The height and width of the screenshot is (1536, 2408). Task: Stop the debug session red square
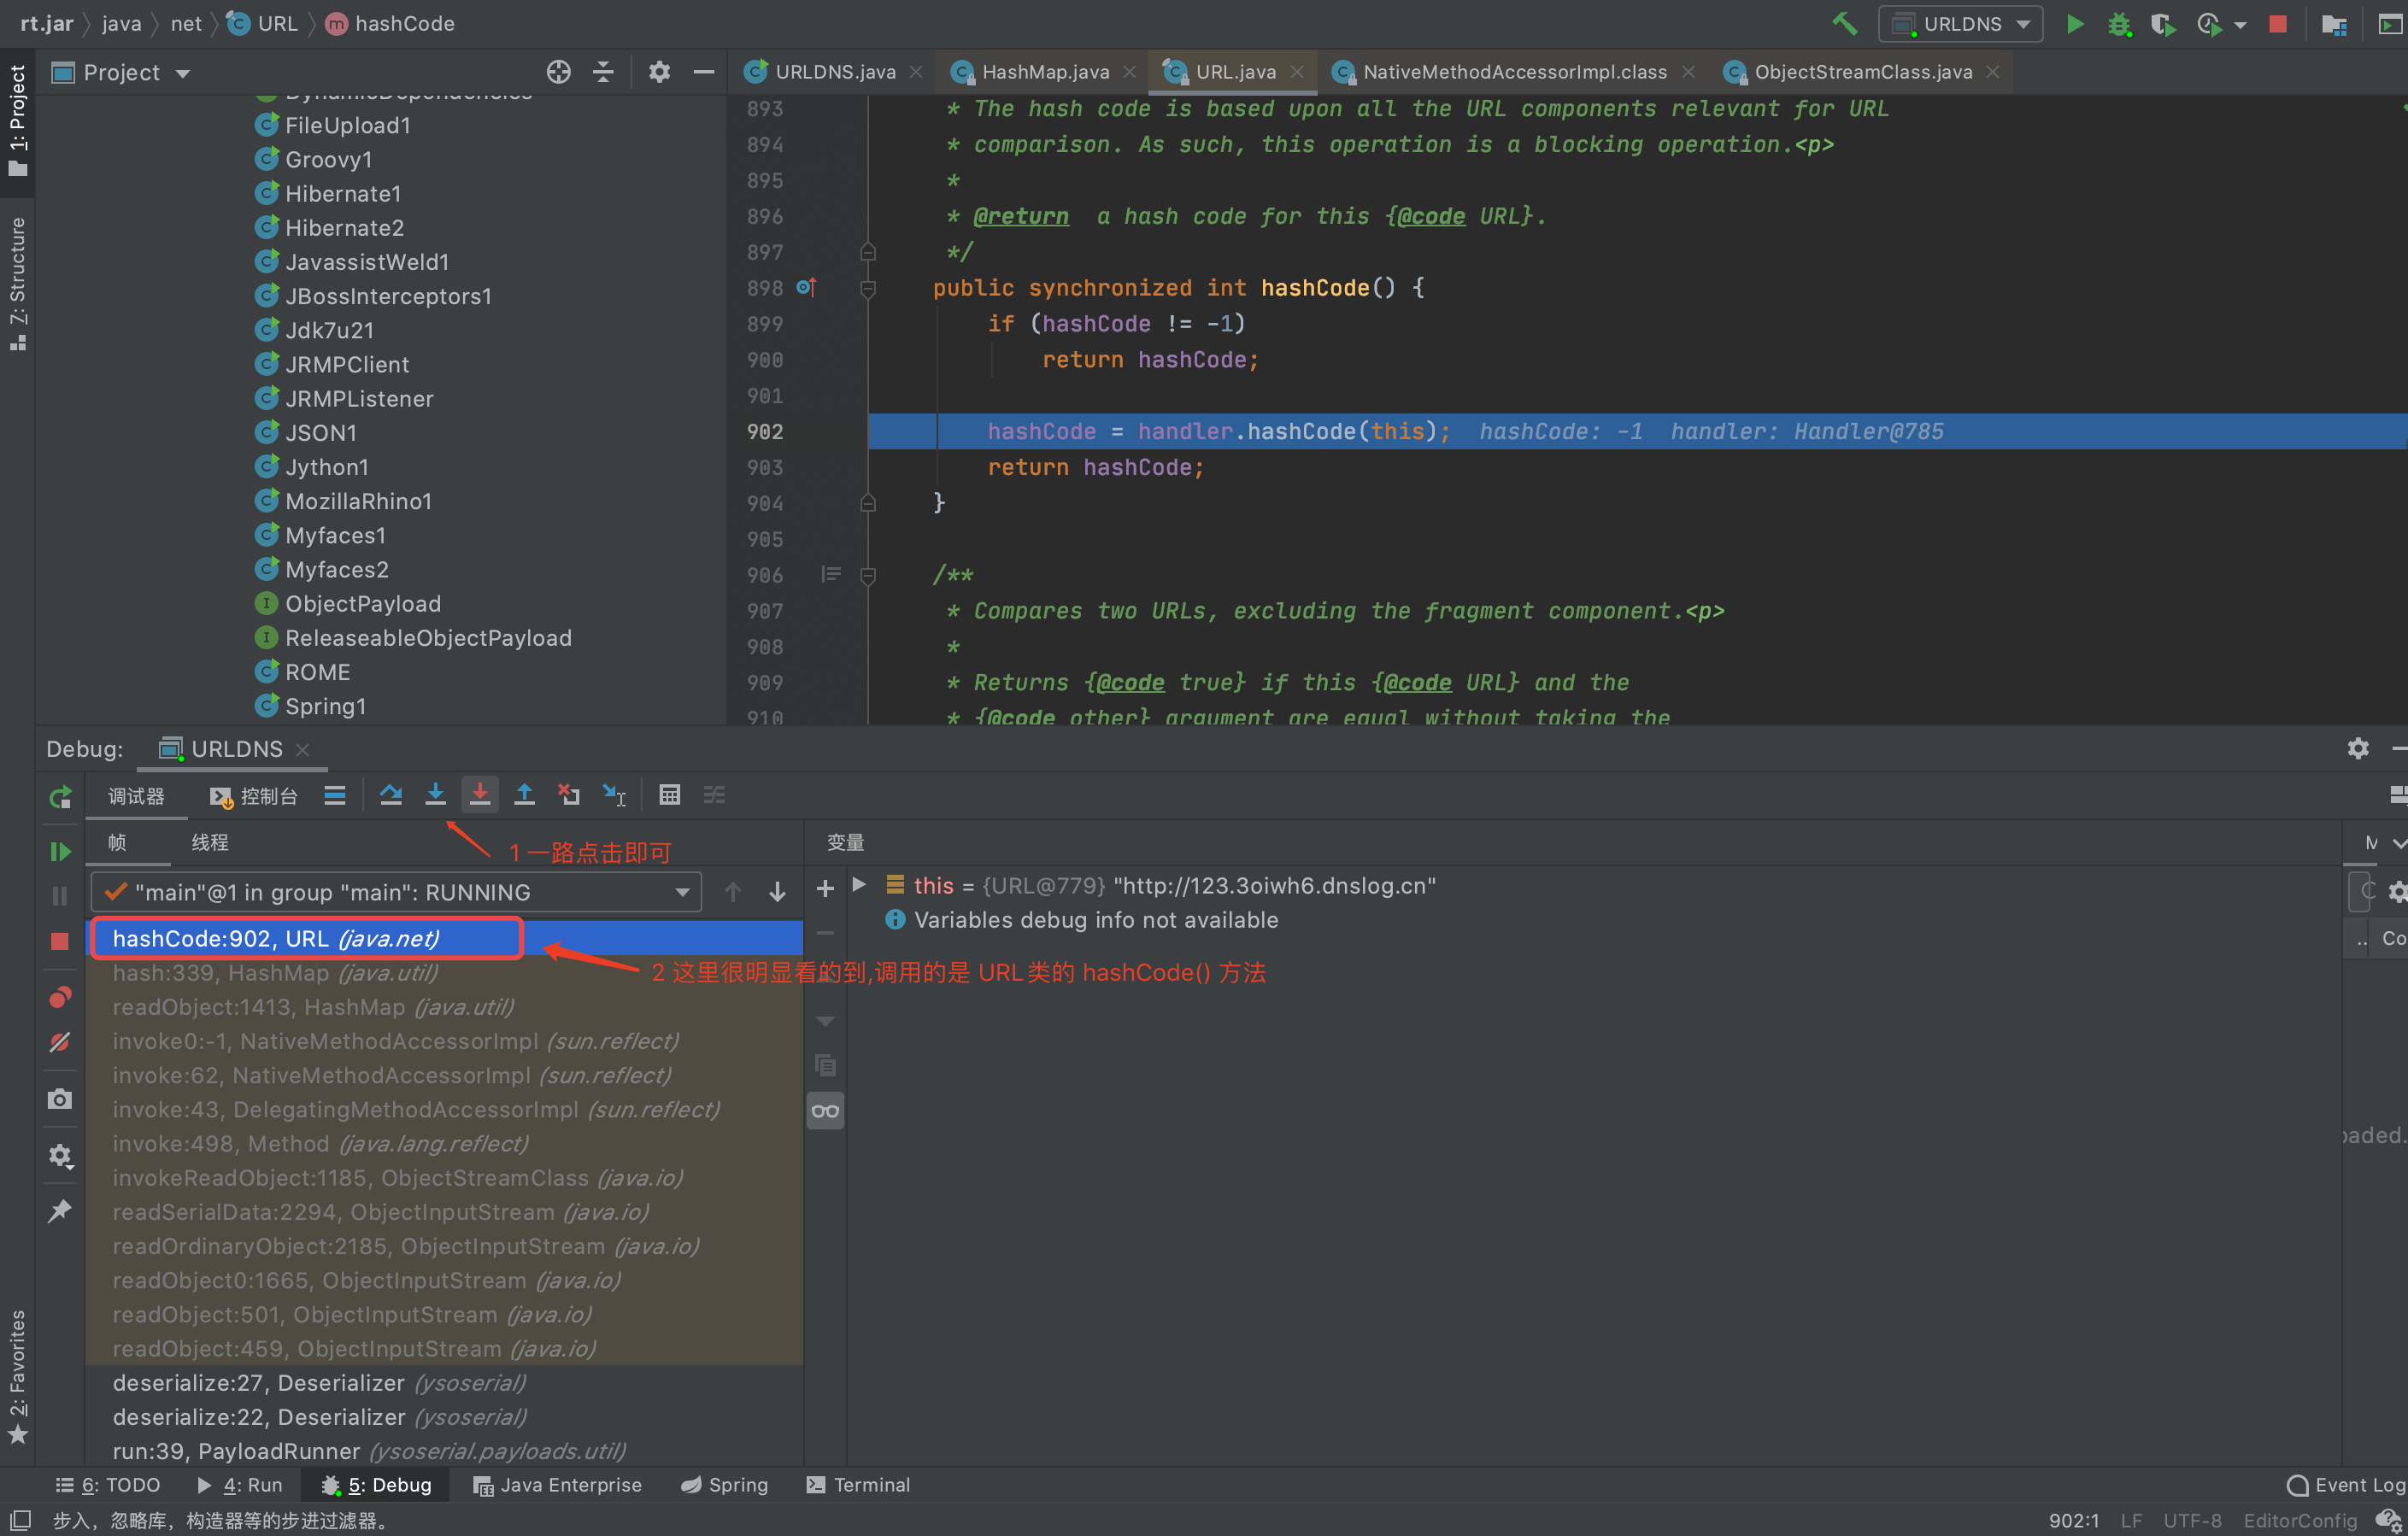point(60,941)
